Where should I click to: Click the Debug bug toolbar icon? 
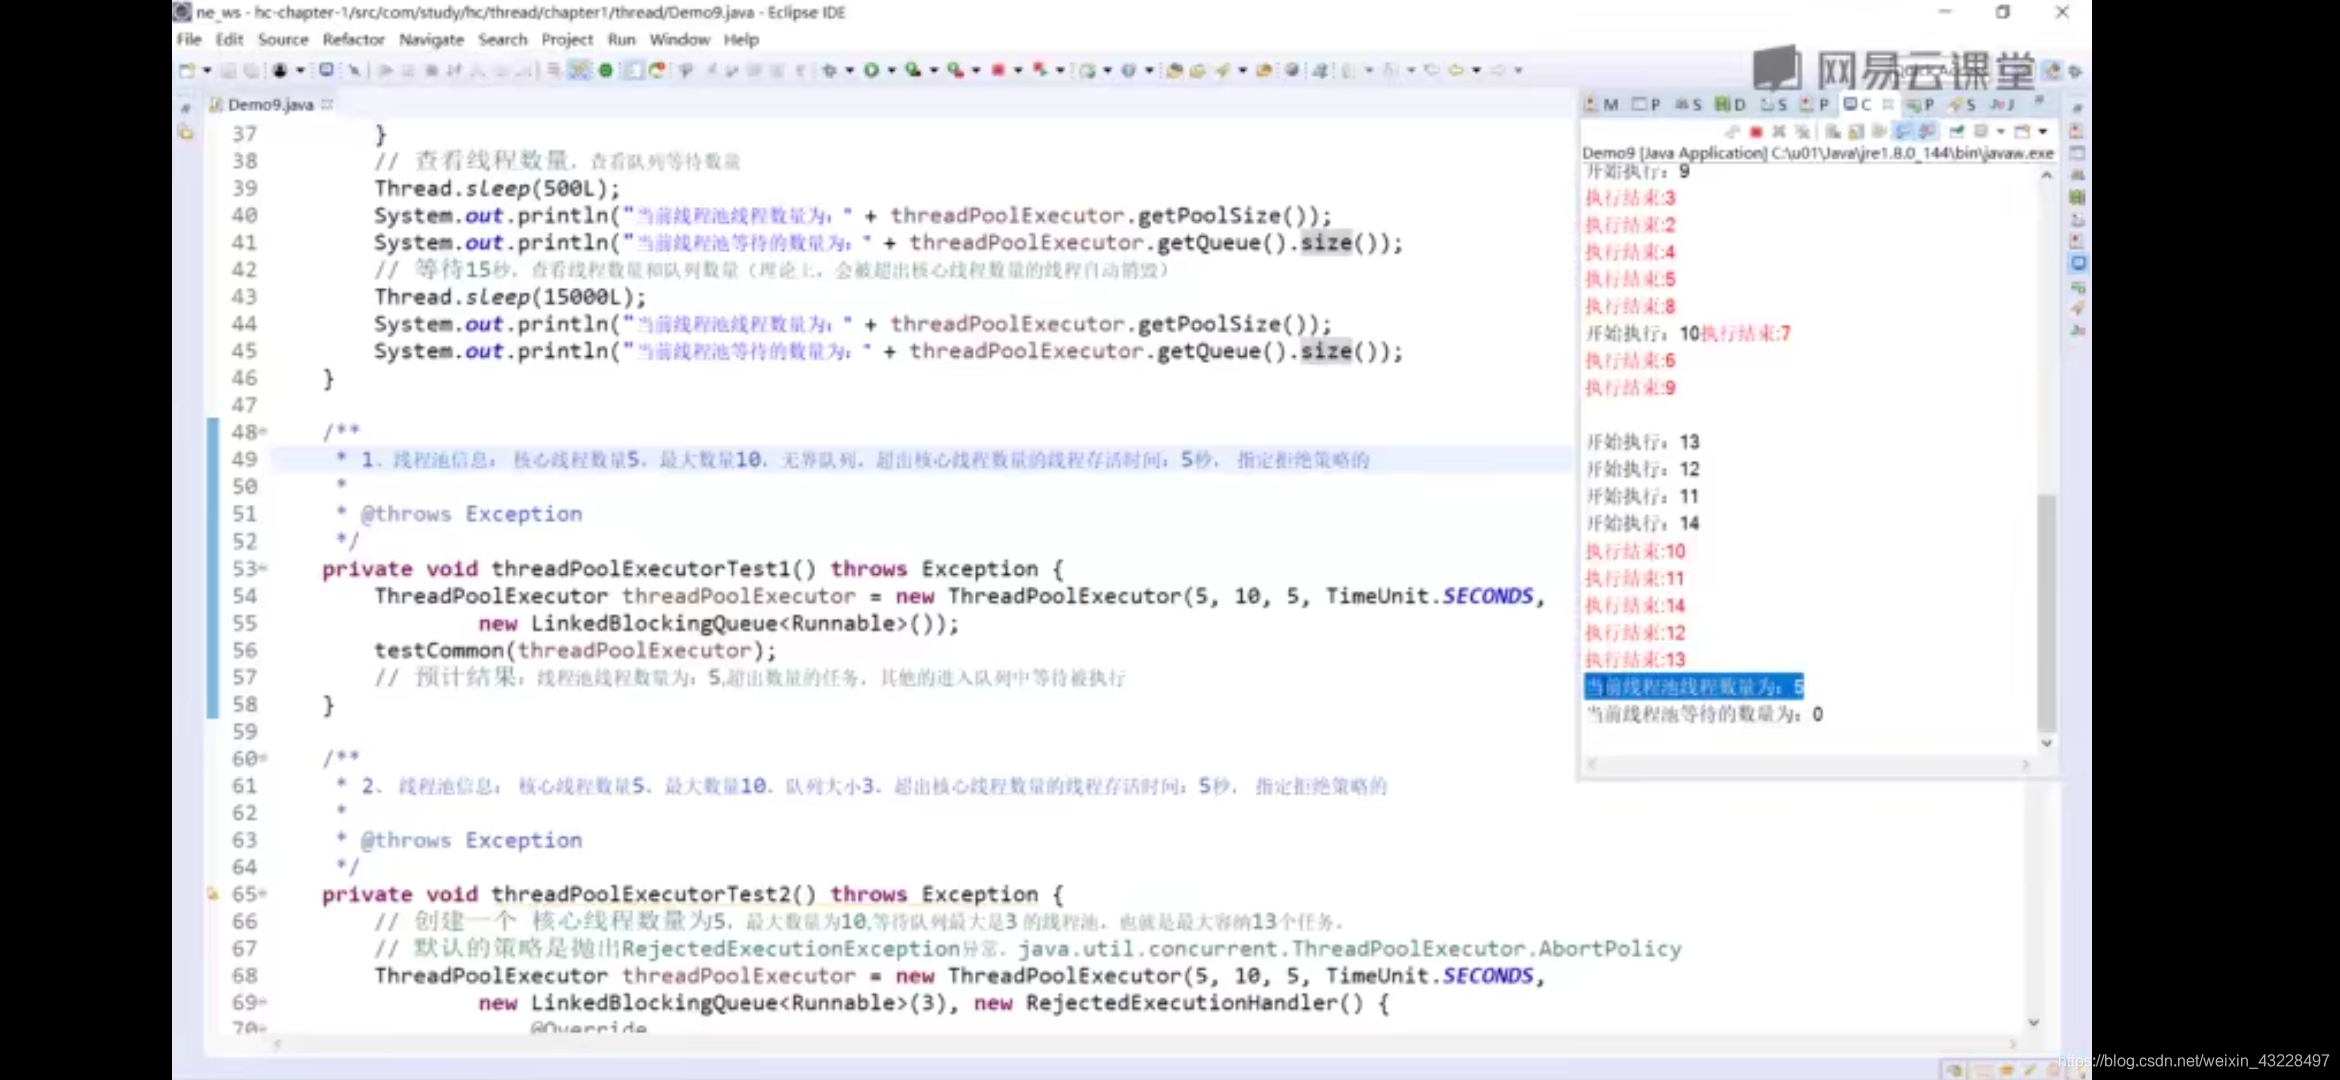point(830,70)
